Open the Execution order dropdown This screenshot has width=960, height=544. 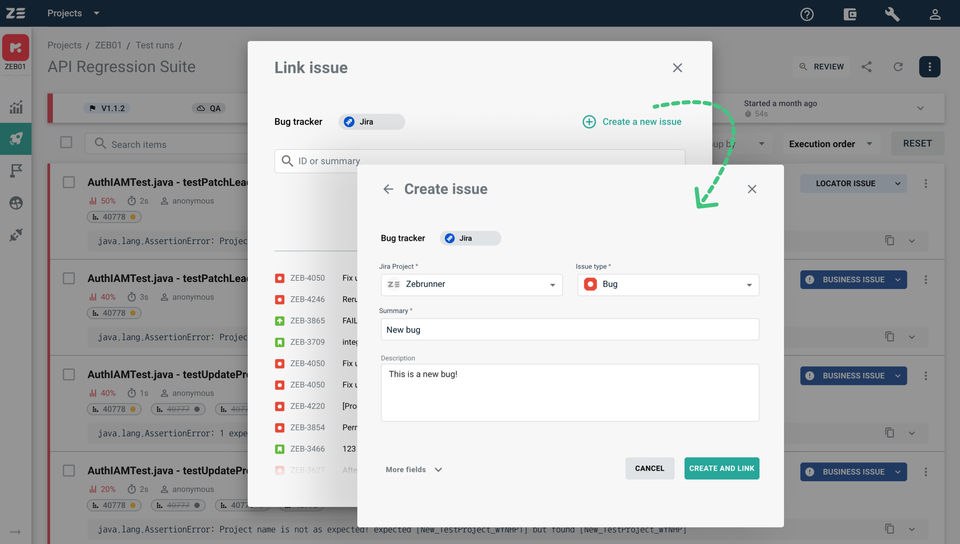(830, 144)
